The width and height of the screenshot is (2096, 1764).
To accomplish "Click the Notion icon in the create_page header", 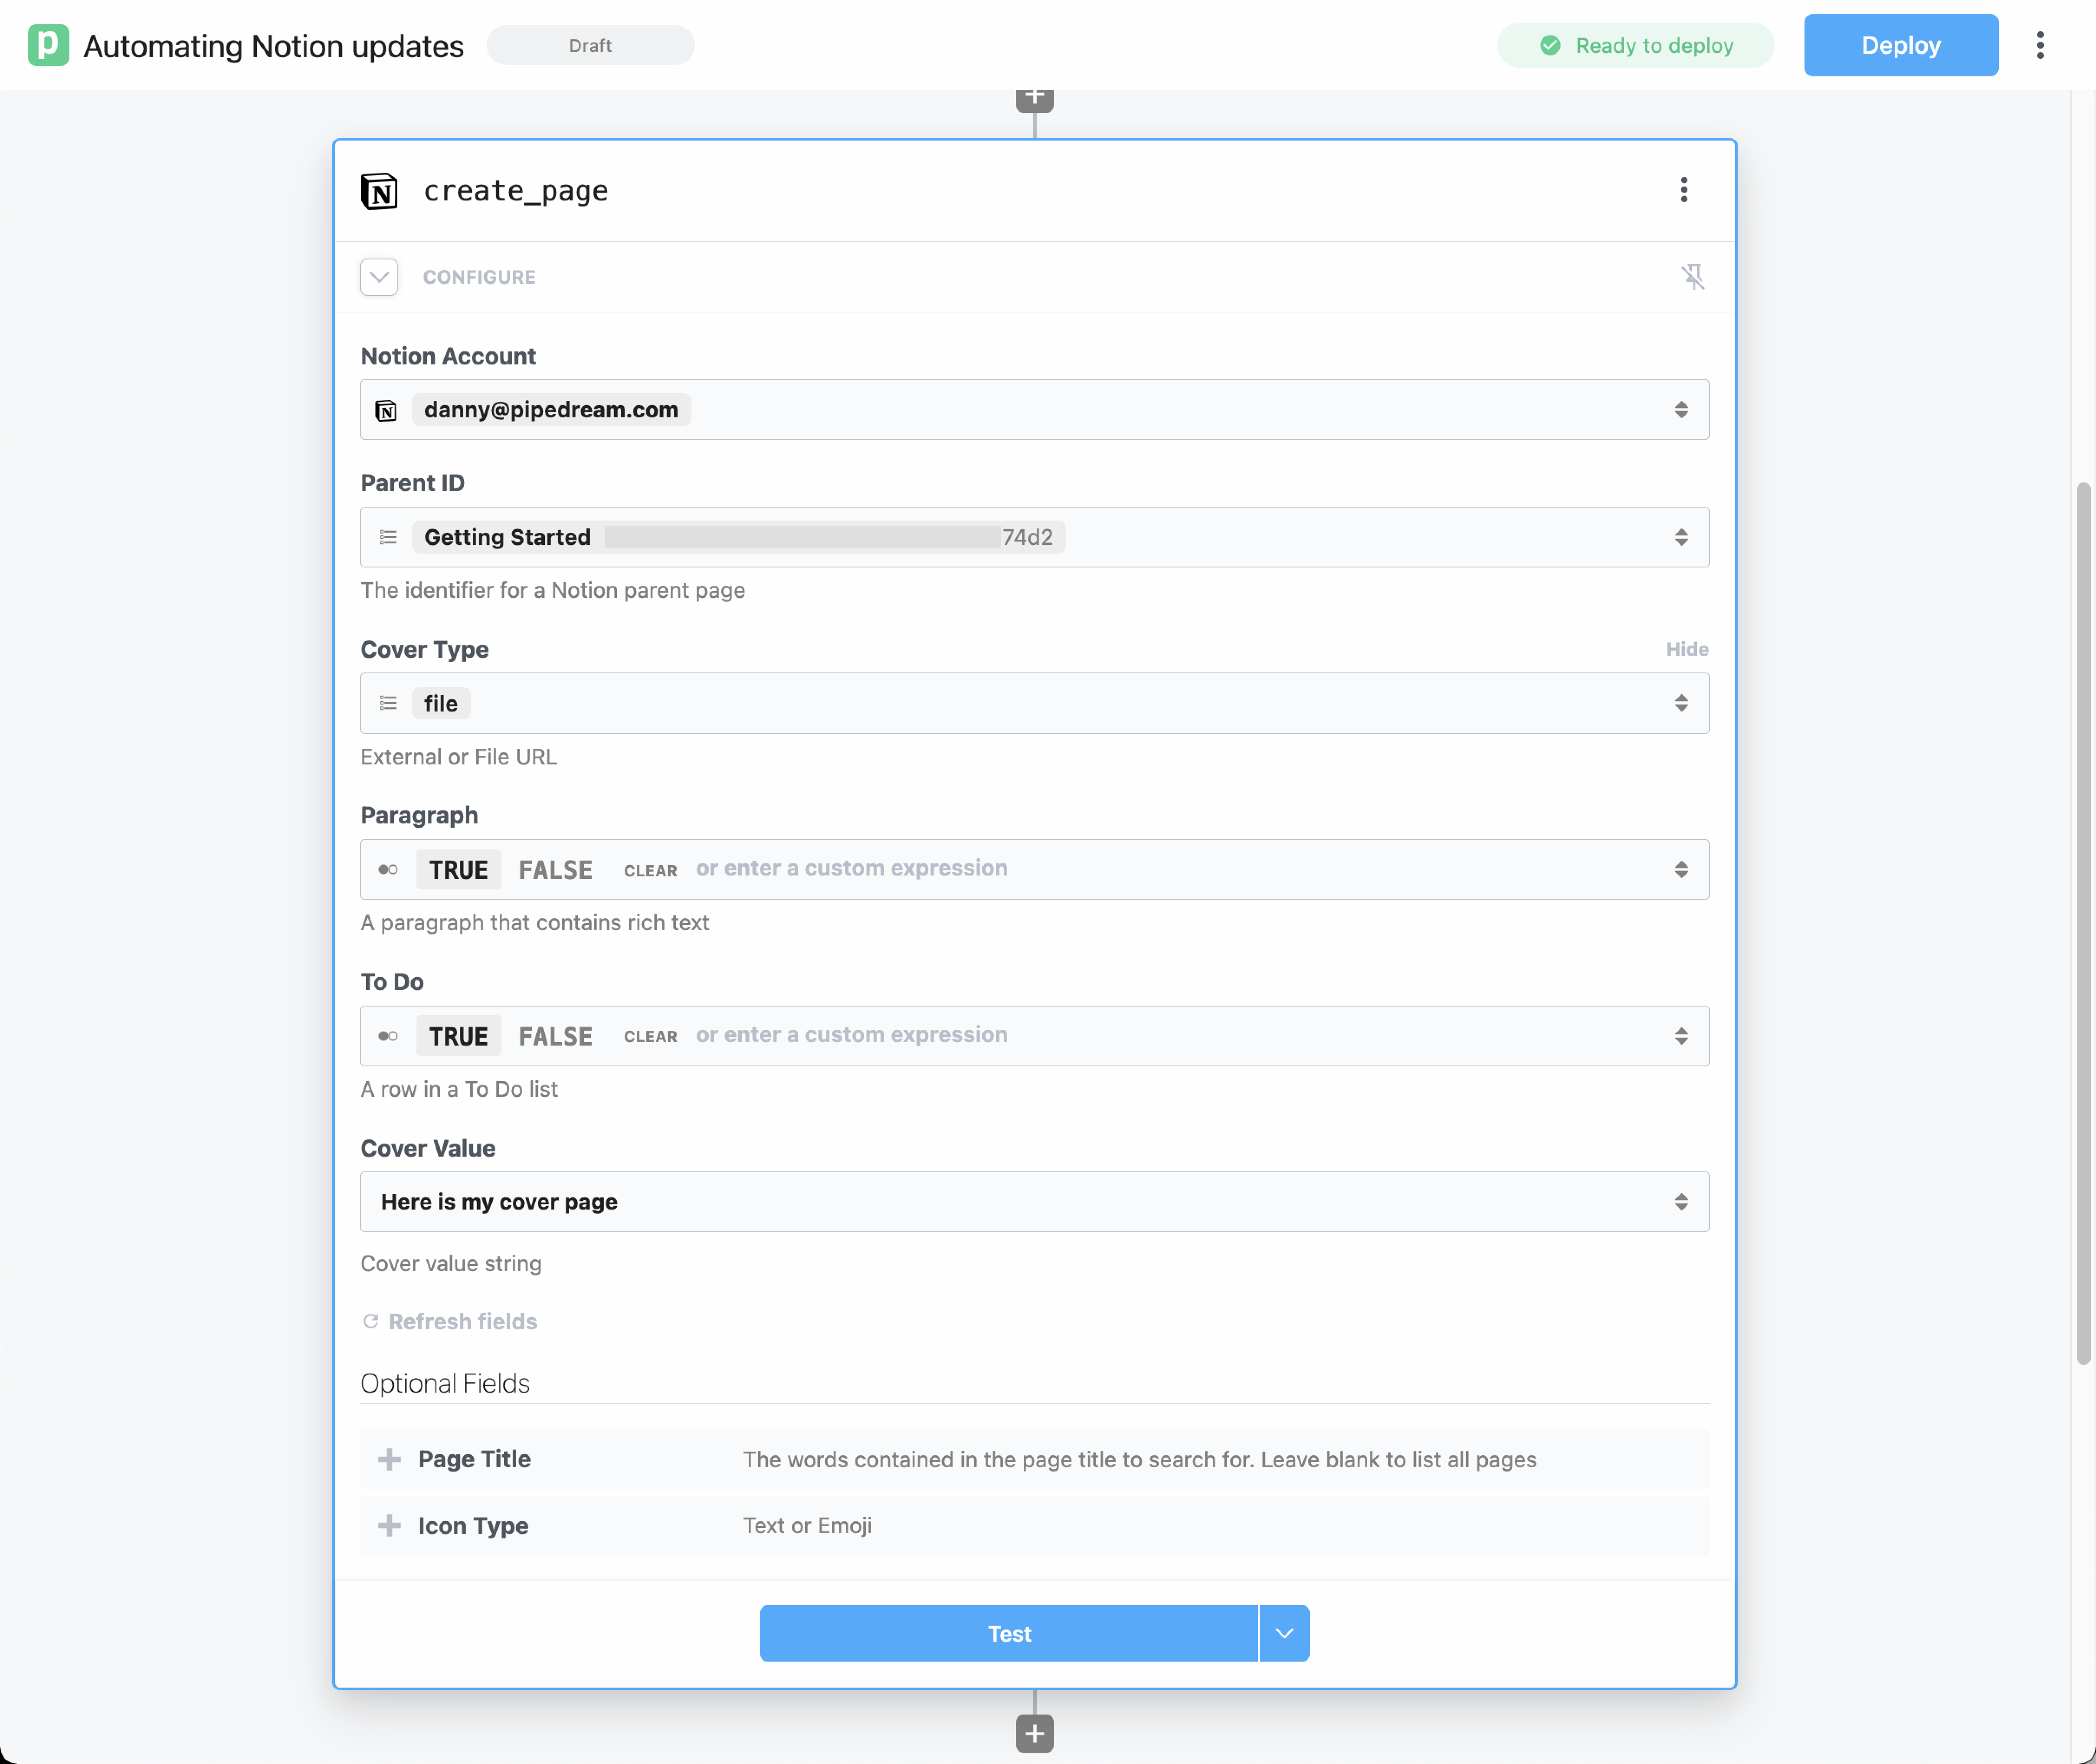I will 379,190.
